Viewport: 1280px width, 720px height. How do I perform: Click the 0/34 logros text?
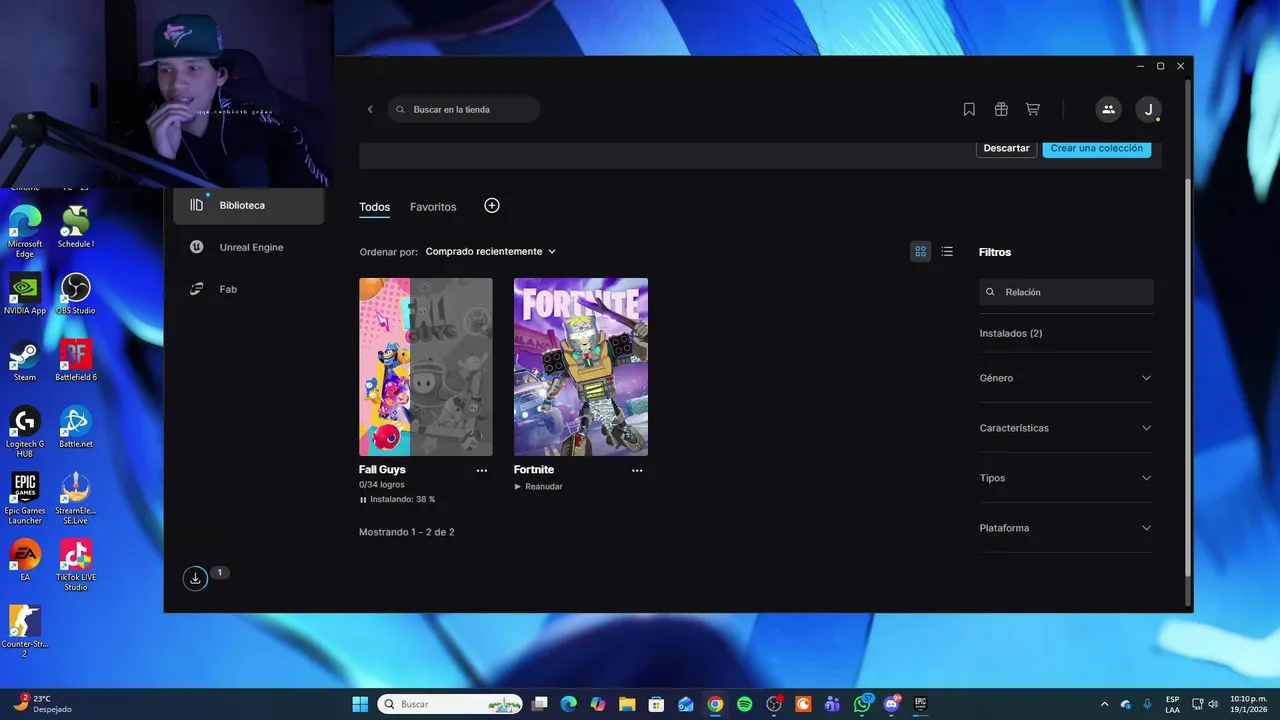pos(382,485)
